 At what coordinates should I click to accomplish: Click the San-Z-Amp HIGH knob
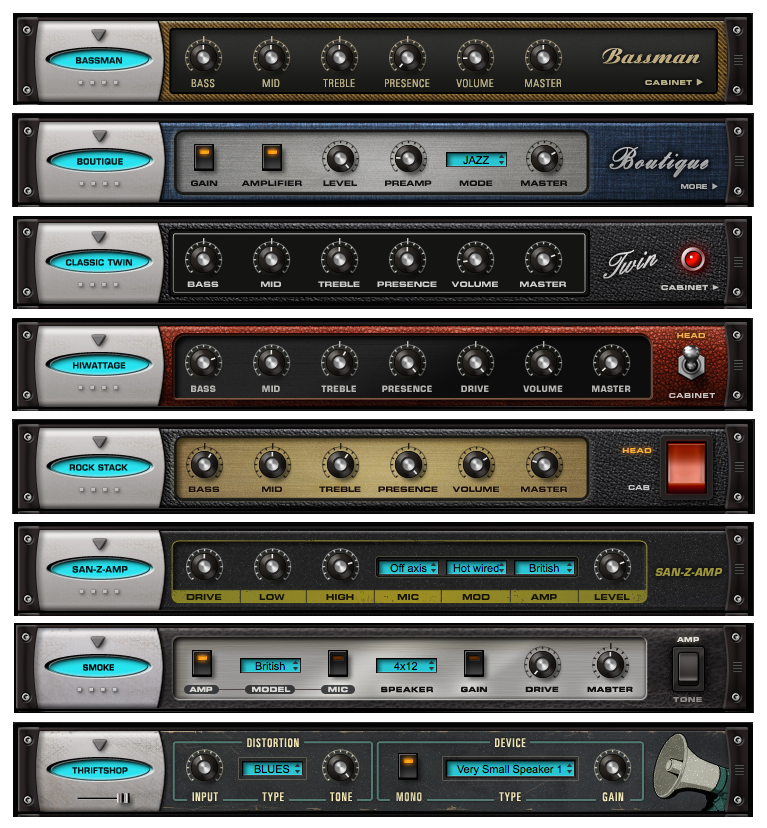[x=340, y=566]
